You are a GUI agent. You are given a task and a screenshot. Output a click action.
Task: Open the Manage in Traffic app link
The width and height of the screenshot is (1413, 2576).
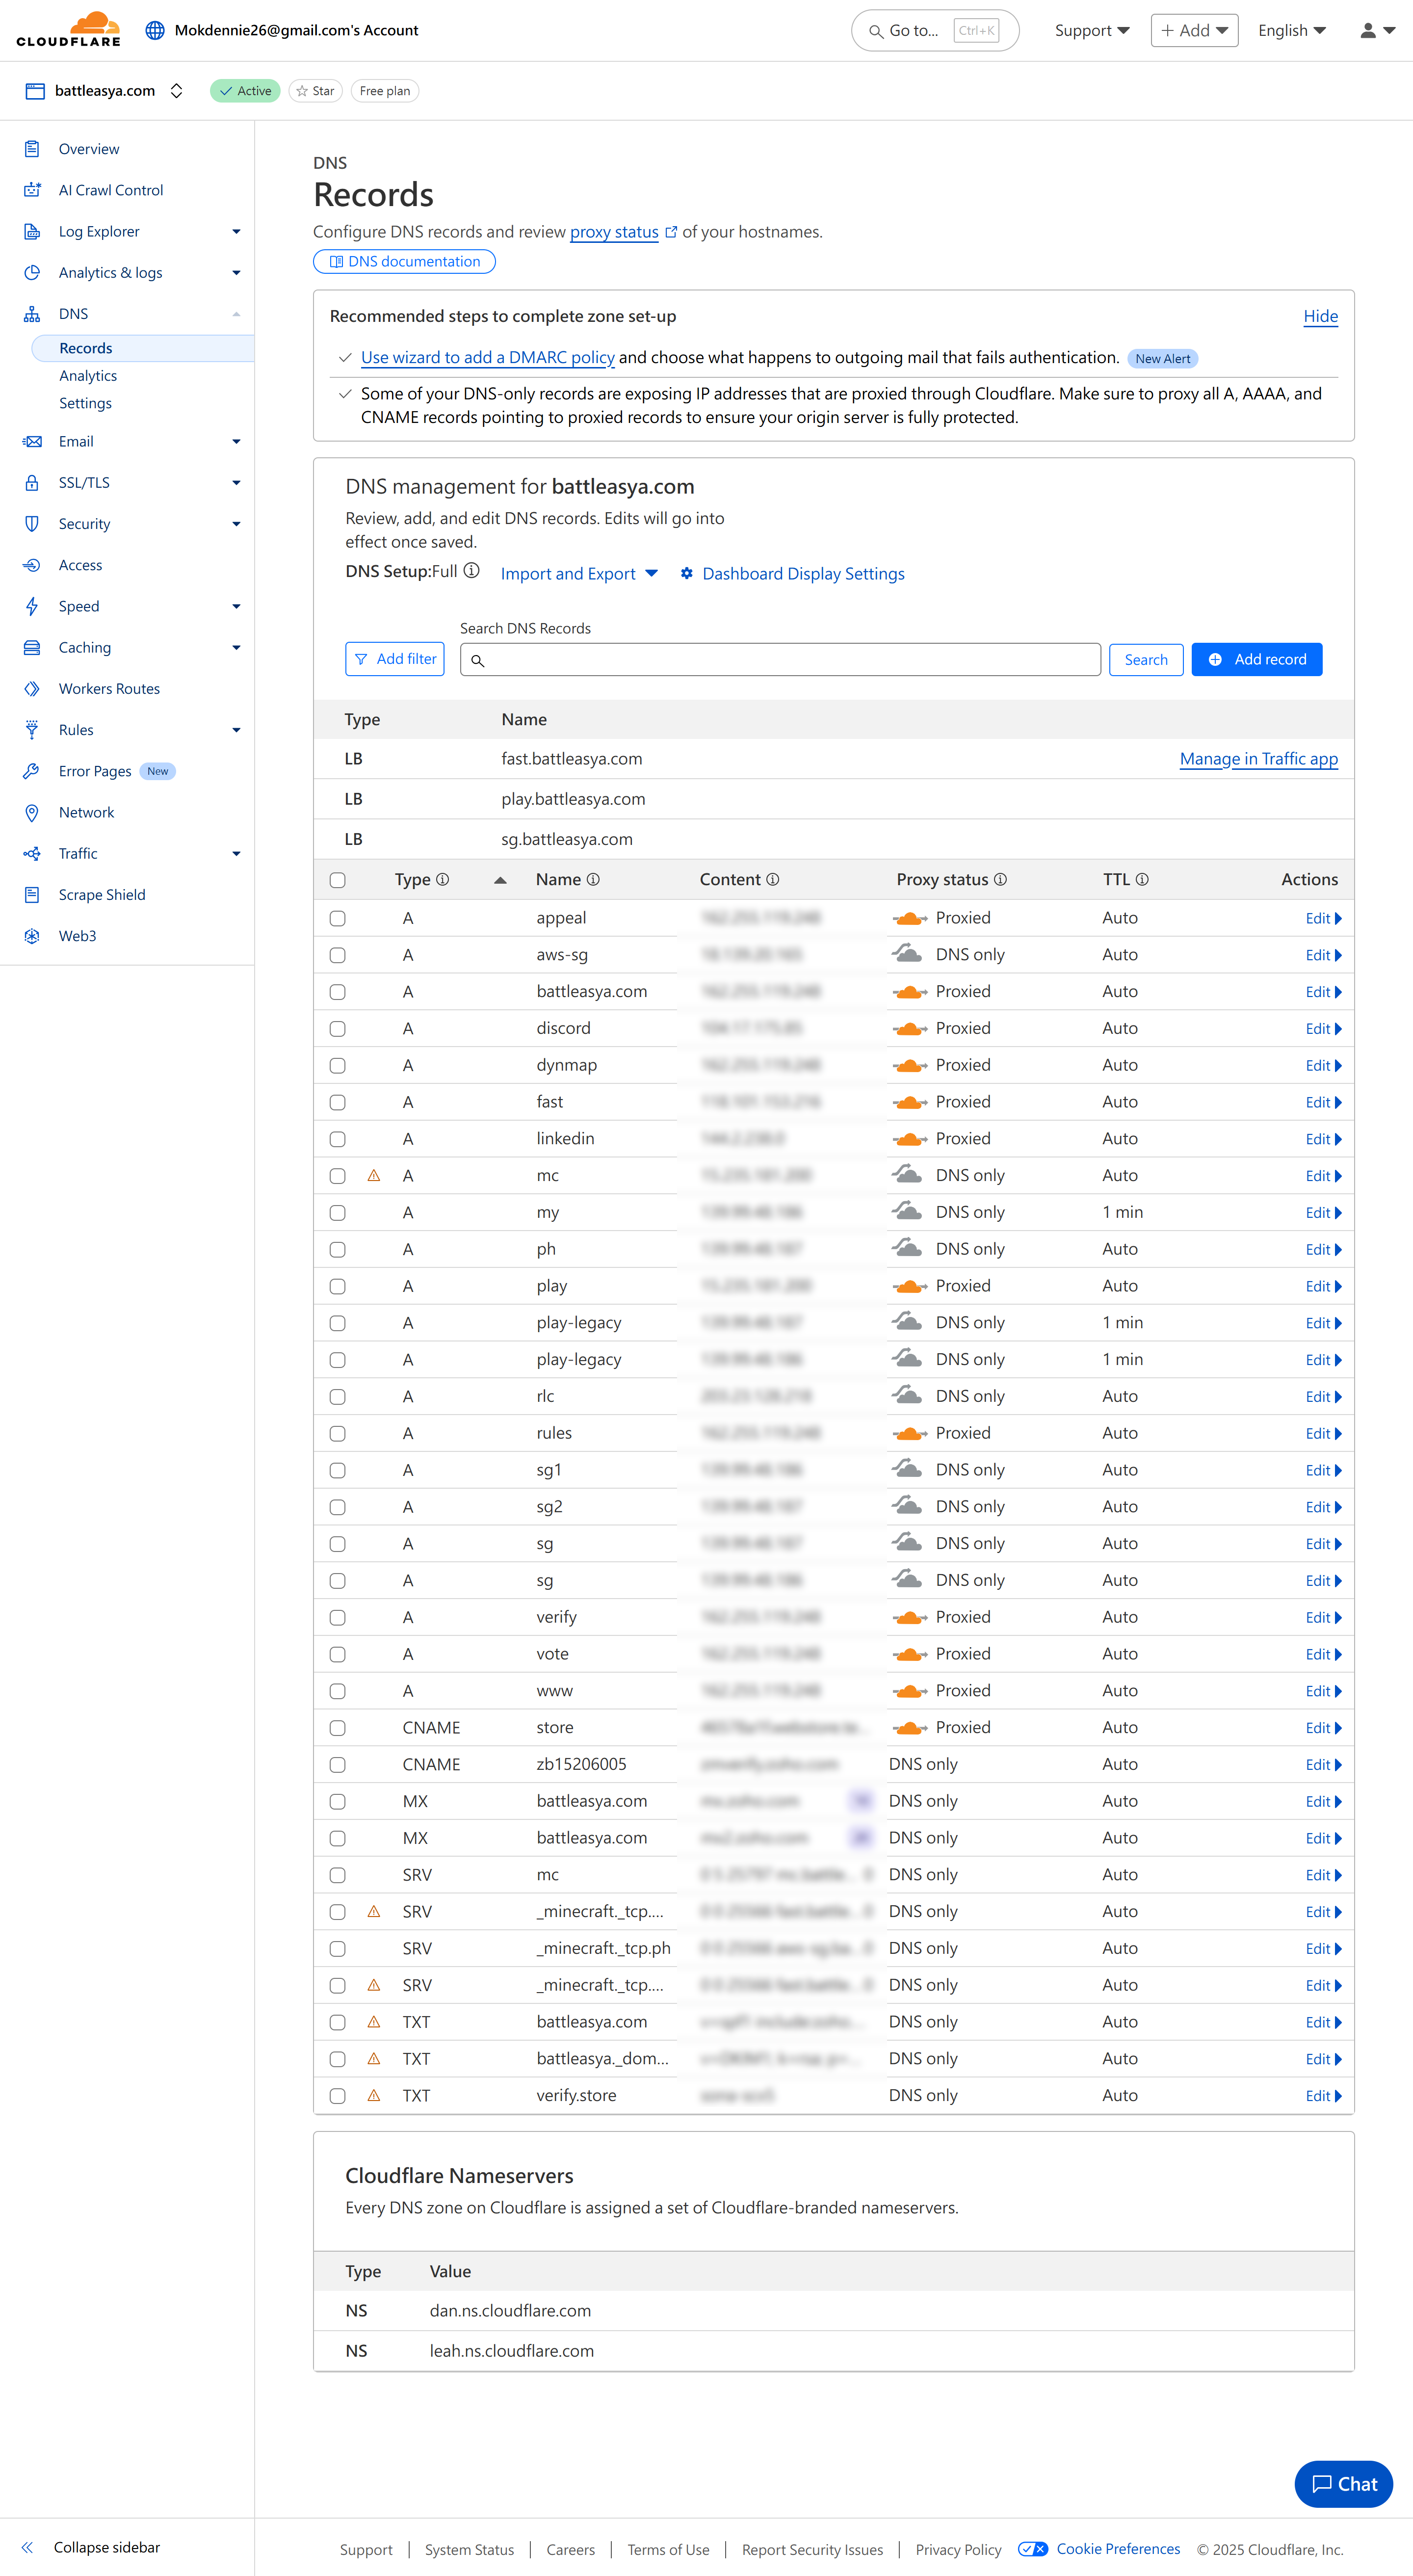(1258, 759)
